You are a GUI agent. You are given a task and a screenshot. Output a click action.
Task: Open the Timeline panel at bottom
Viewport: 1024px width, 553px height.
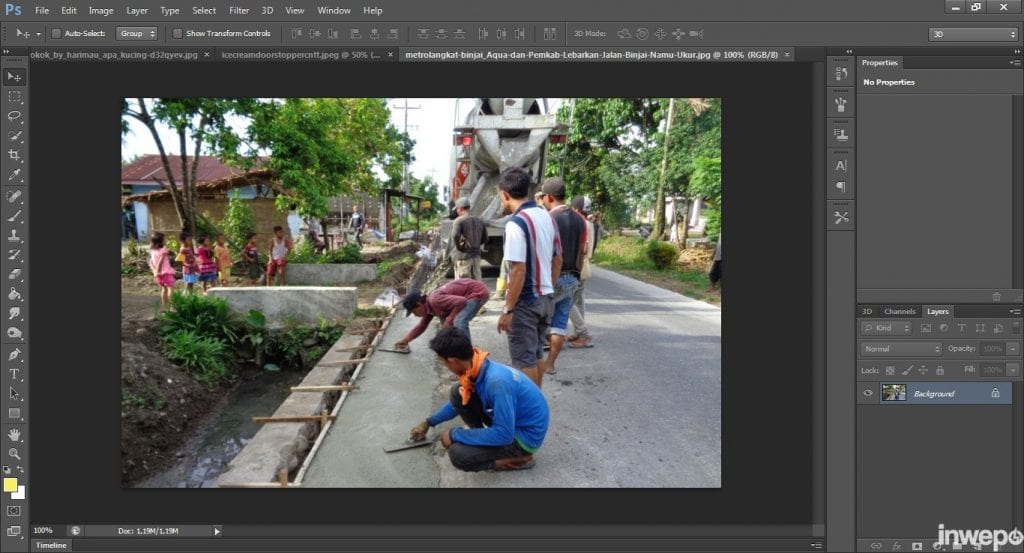point(50,545)
